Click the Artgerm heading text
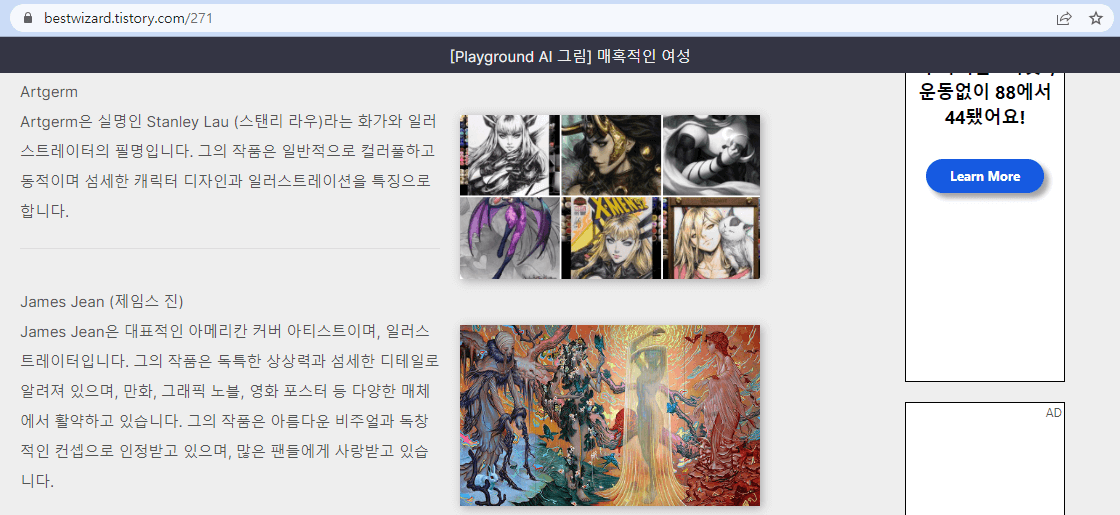 (x=49, y=92)
